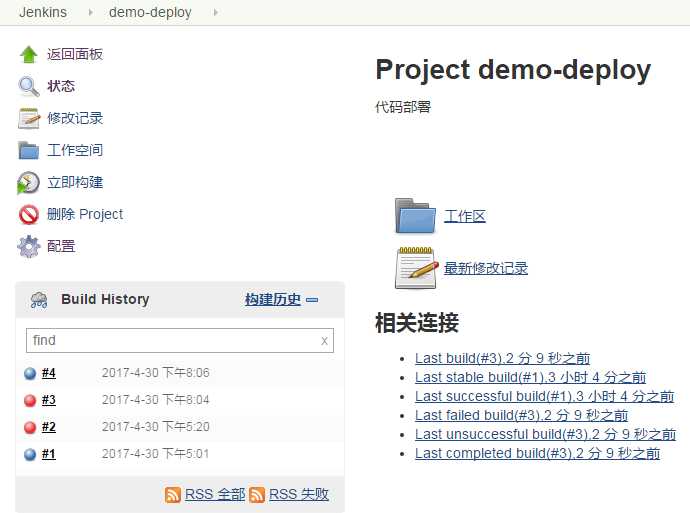
Task: Open Last stable build(#1) link
Action: pyautogui.click(x=530, y=377)
